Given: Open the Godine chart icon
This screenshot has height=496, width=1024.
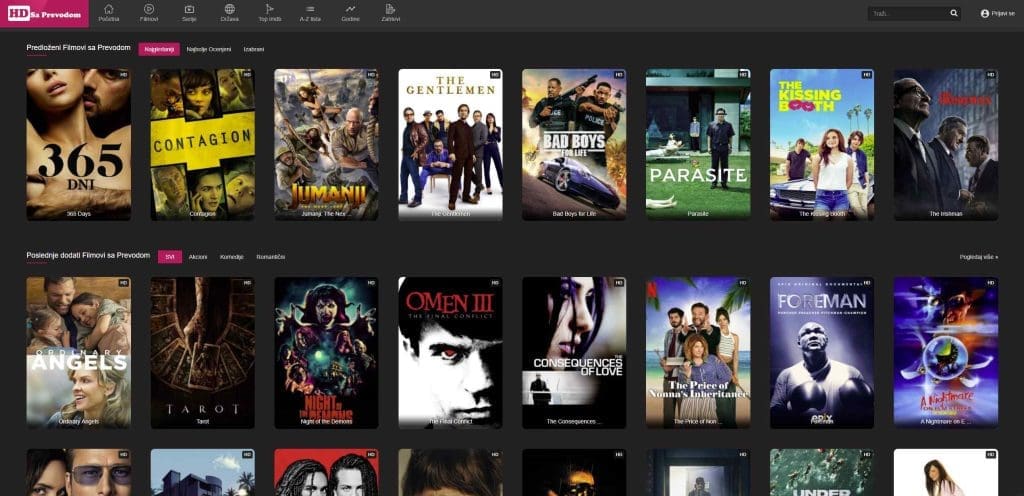Looking at the screenshot, I should (x=351, y=9).
